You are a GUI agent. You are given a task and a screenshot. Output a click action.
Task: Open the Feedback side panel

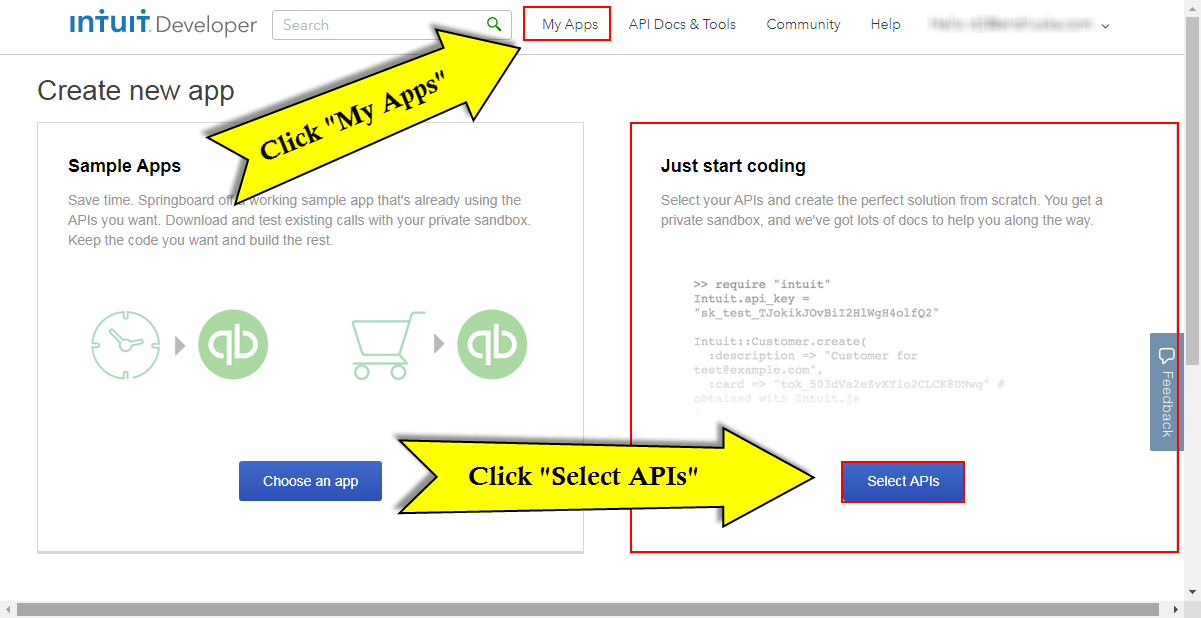coord(1166,393)
